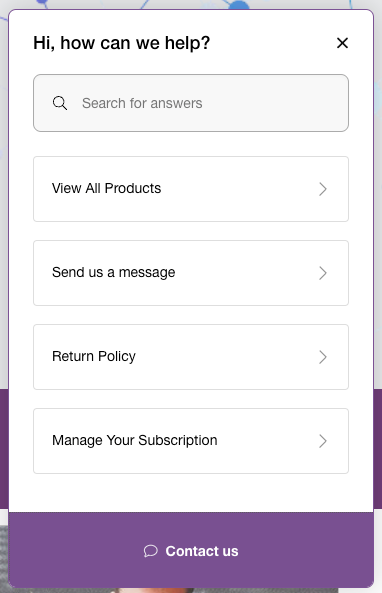
Task: Close the help widget with the X icon
Action: pos(342,43)
